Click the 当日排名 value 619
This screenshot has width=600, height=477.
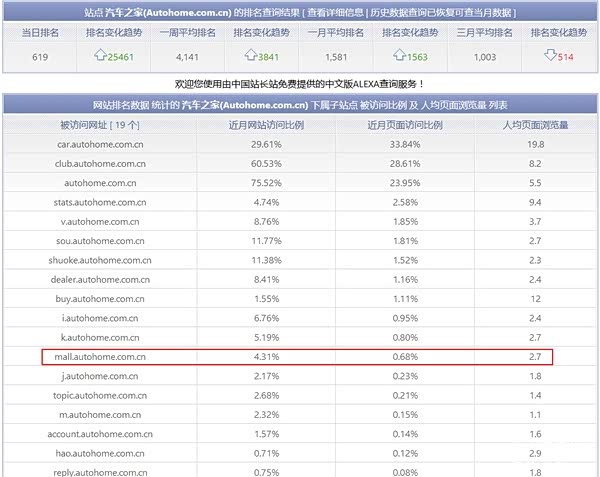[40, 57]
